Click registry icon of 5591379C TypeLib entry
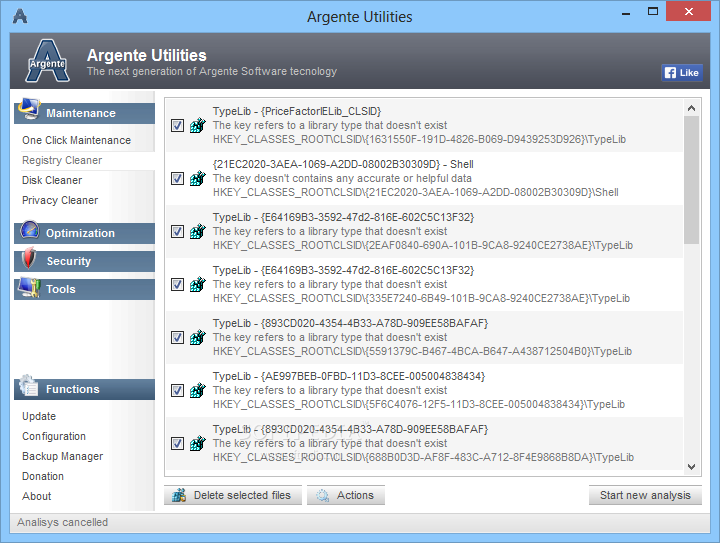The width and height of the screenshot is (720, 543). pyautogui.click(x=198, y=337)
